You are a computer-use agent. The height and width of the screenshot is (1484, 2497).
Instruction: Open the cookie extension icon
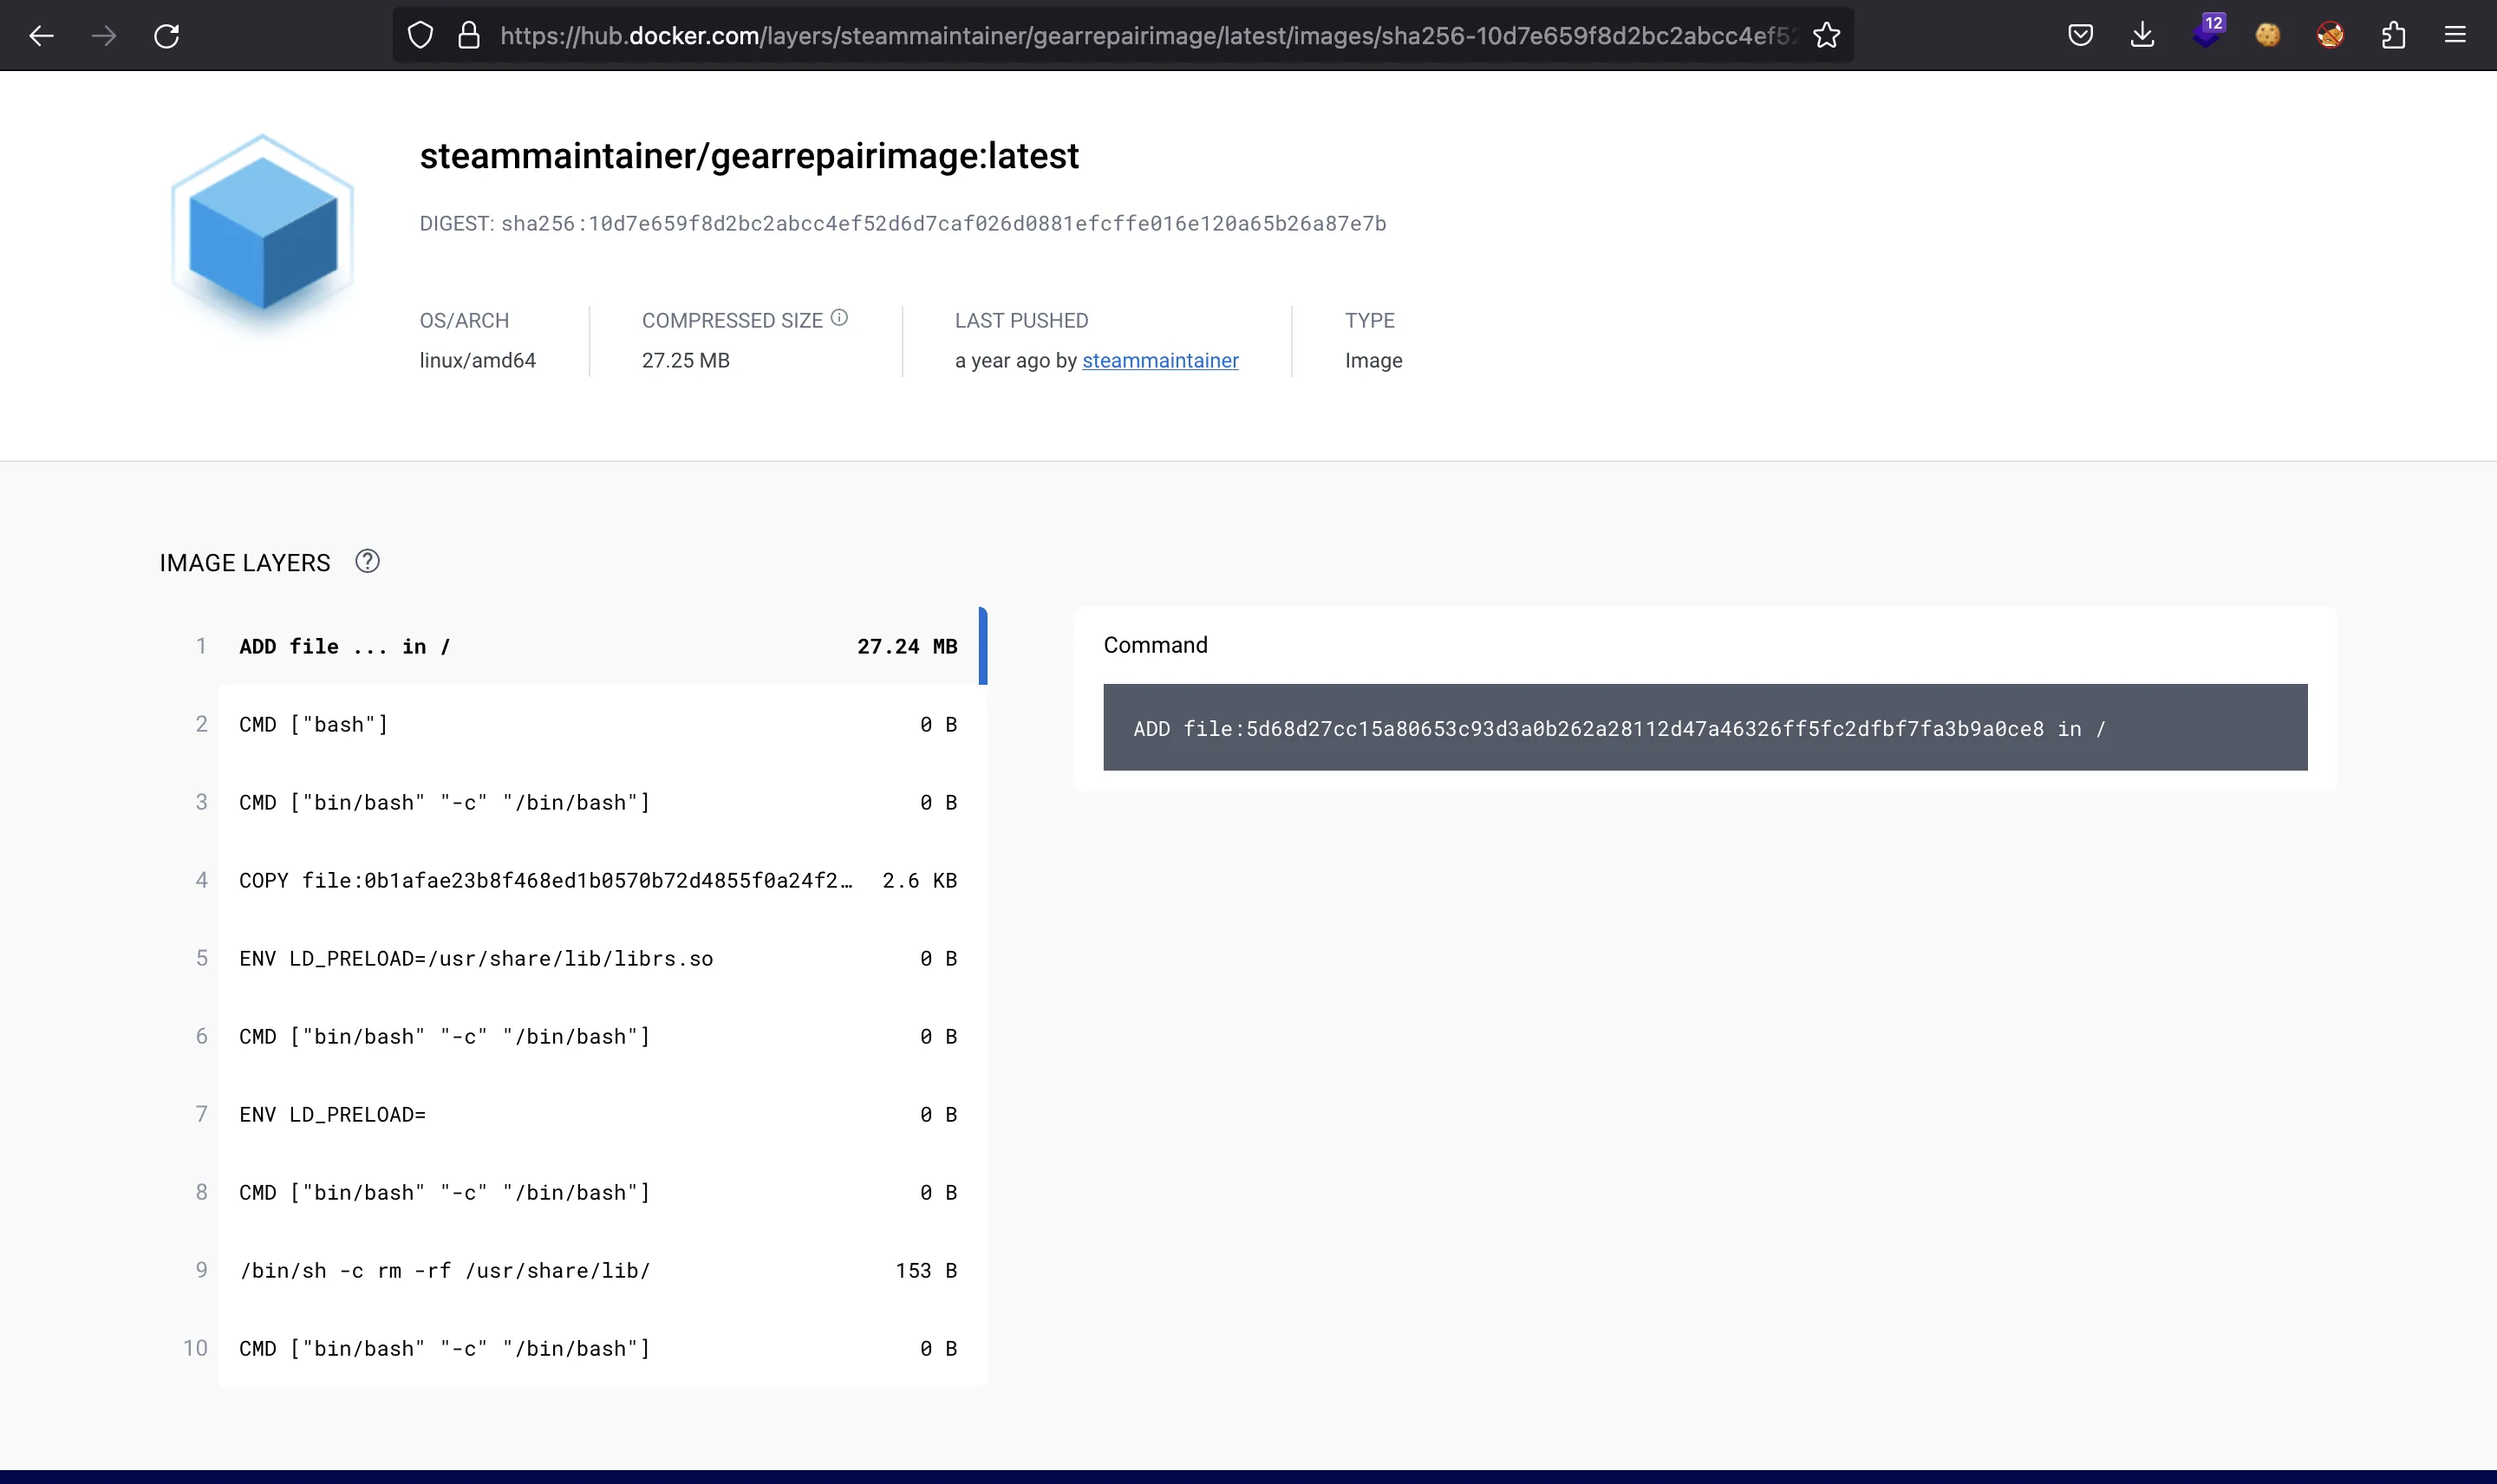(2268, 36)
